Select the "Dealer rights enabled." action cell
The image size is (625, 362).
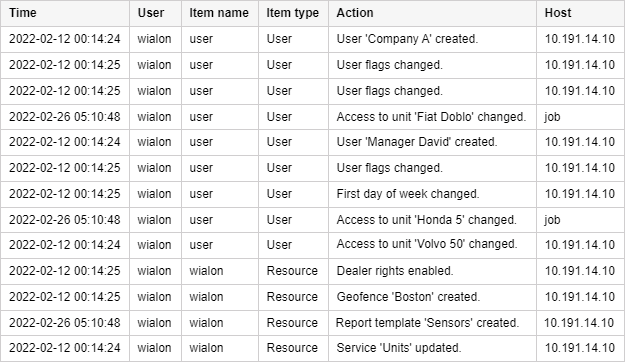click(432, 271)
